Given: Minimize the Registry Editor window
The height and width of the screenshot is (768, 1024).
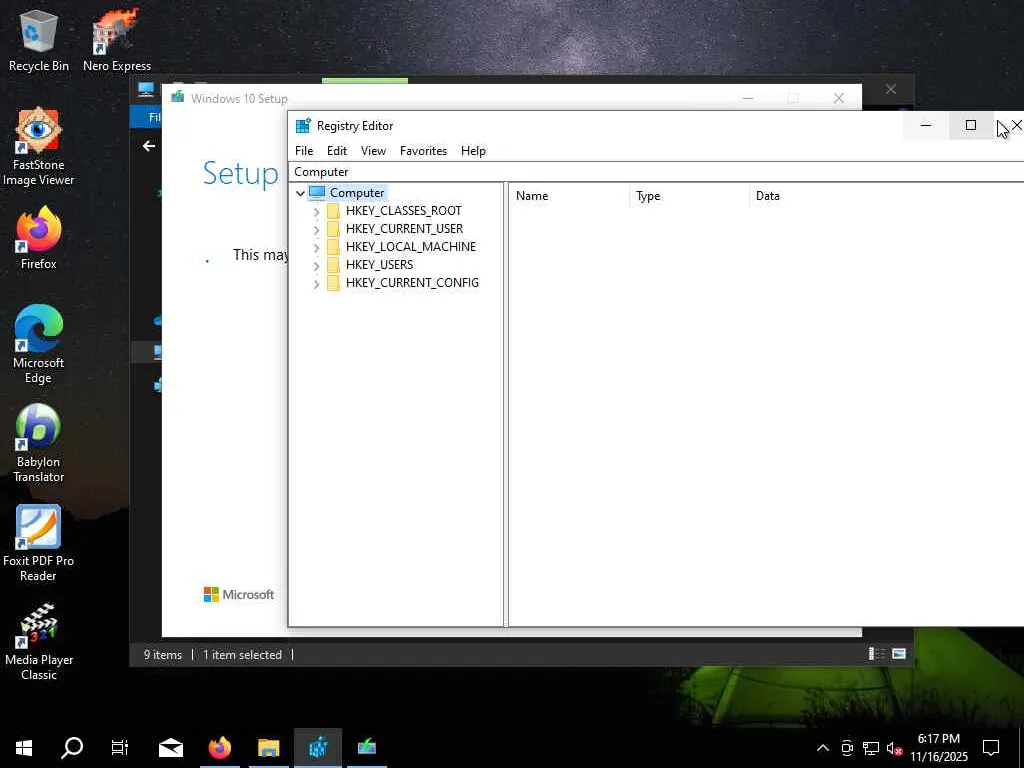Looking at the screenshot, I should click(926, 125).
